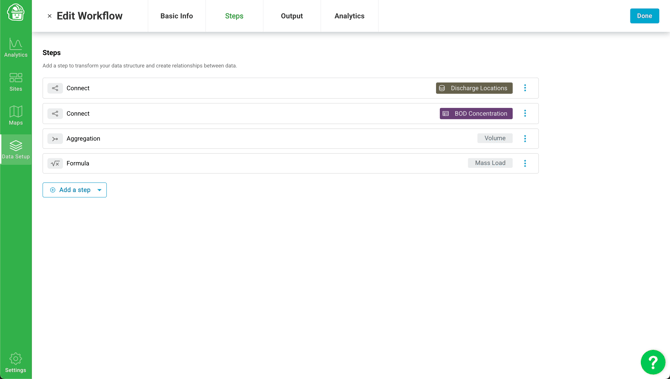Viewport: 670px width, 379px height.
Task: Open the Analytics tab in the header
Action: pos(350,16)
